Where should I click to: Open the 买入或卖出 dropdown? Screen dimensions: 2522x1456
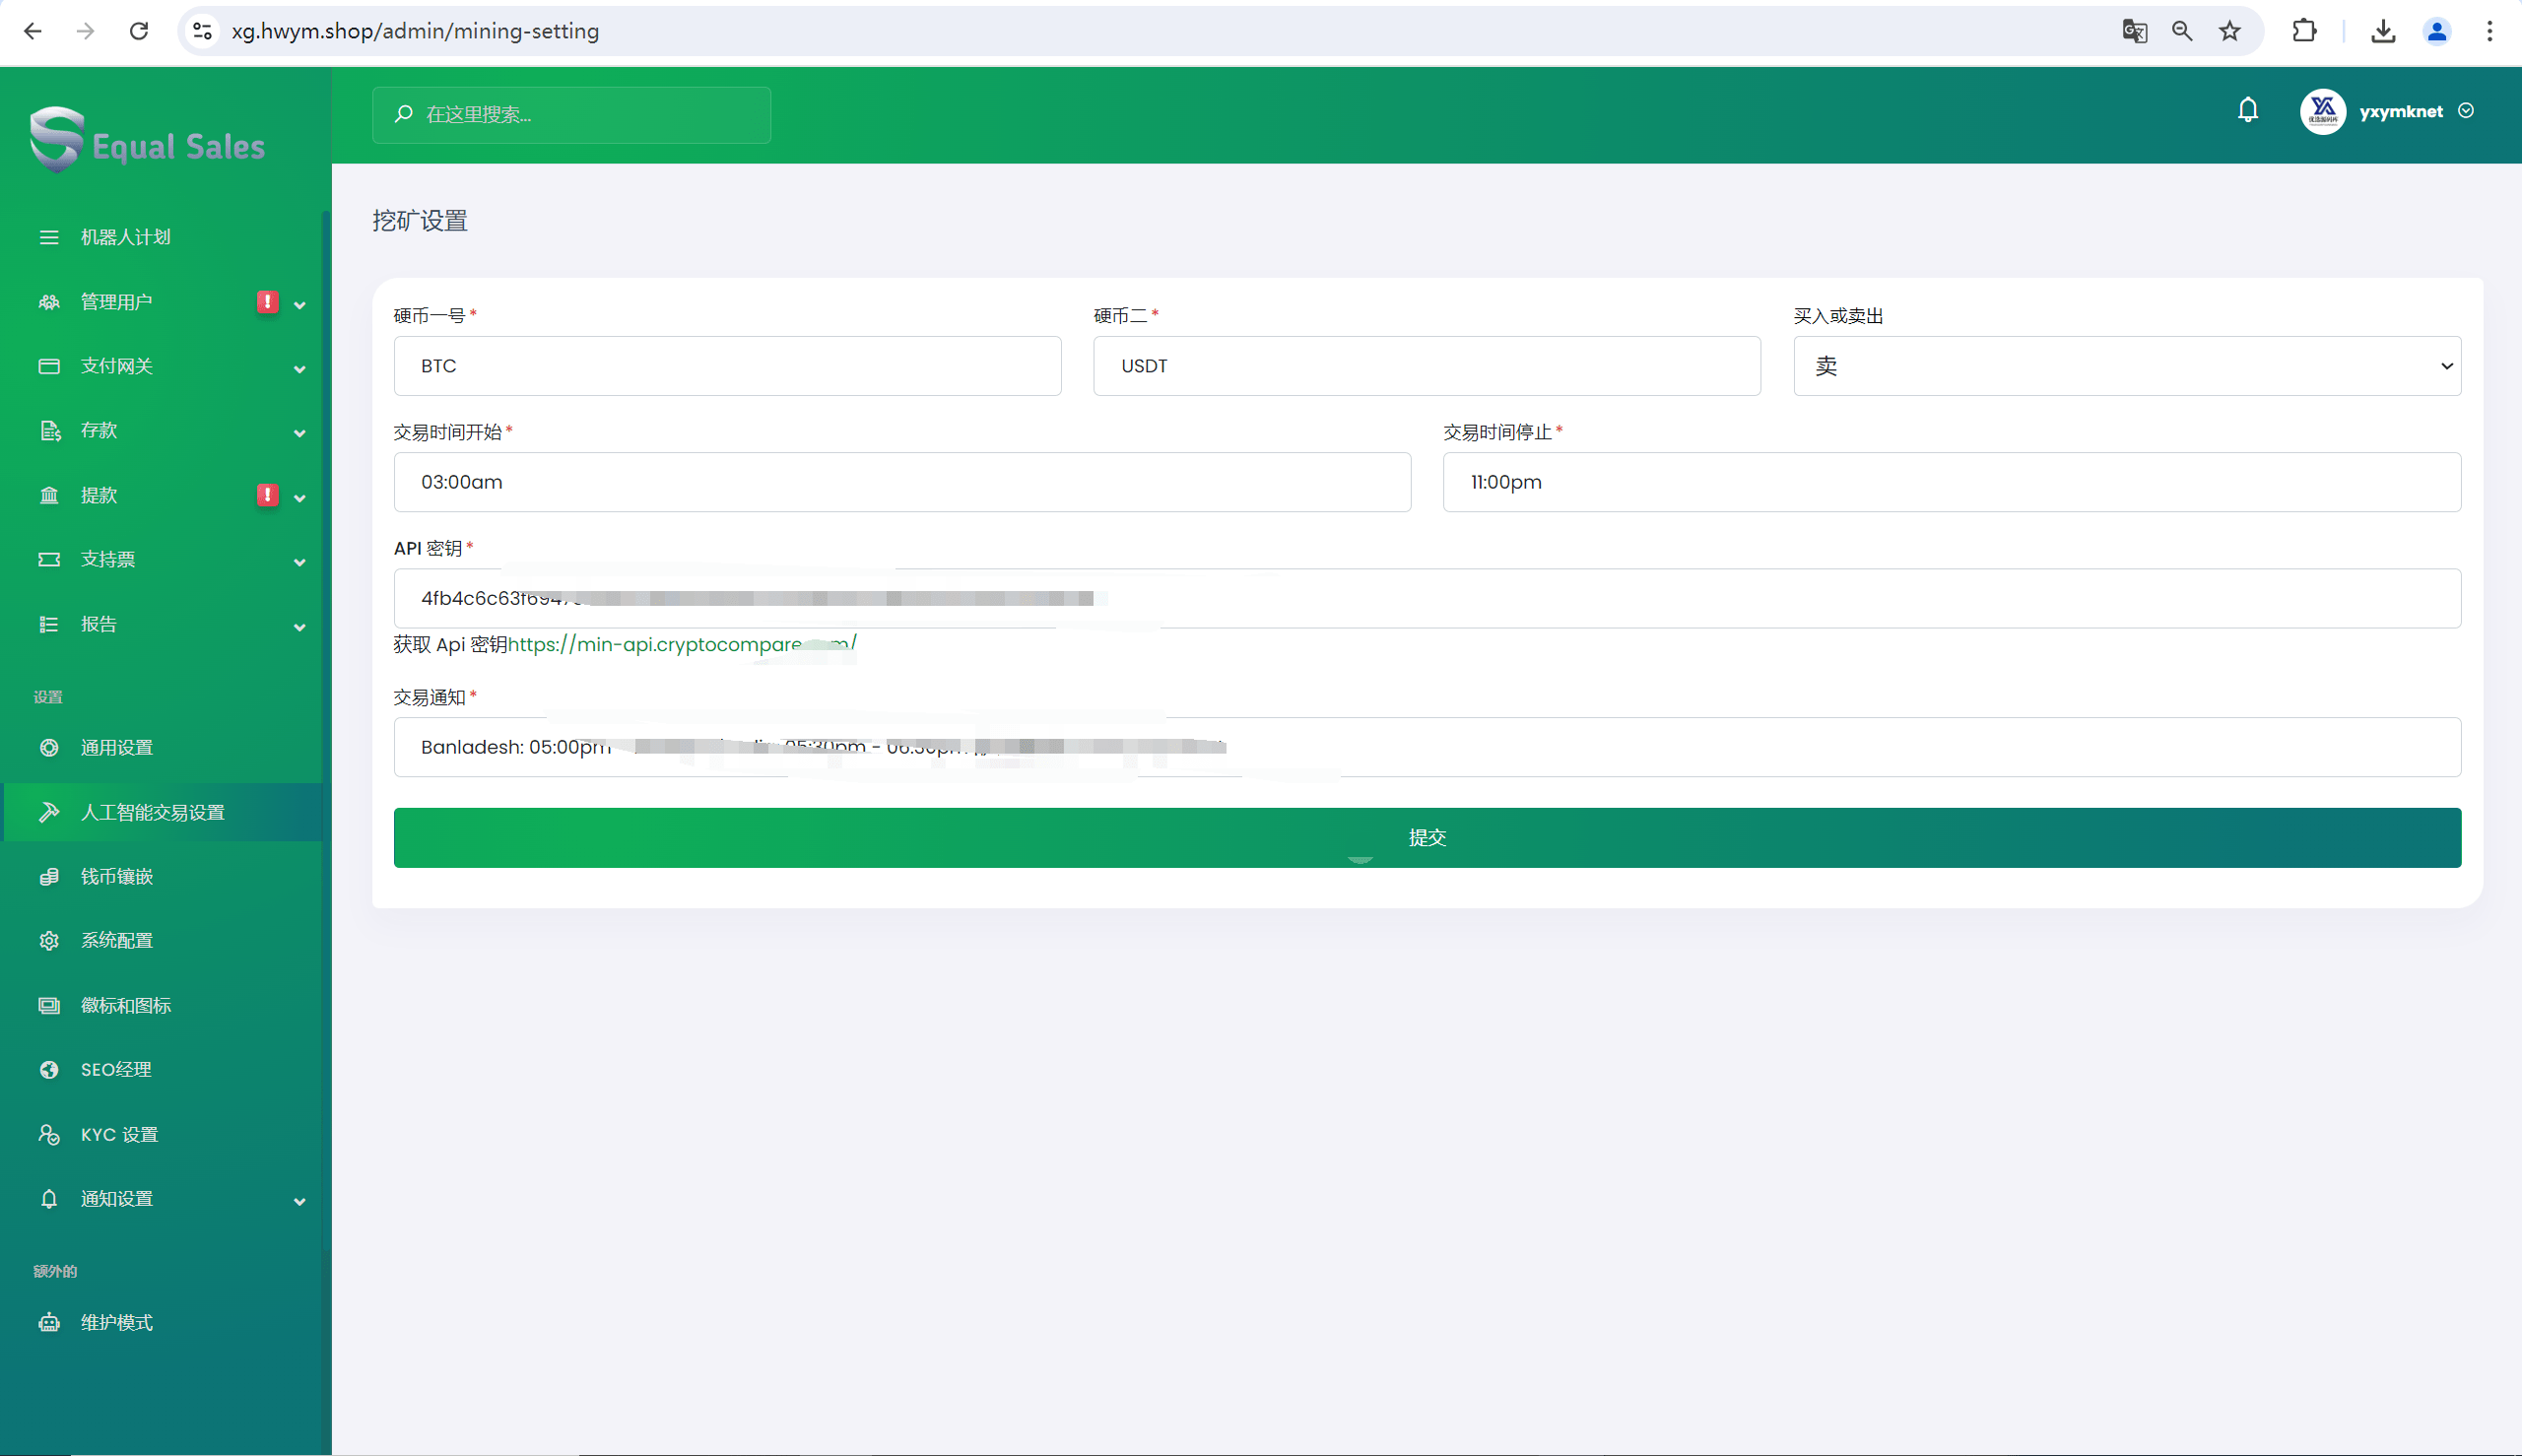coord(2126,366)
